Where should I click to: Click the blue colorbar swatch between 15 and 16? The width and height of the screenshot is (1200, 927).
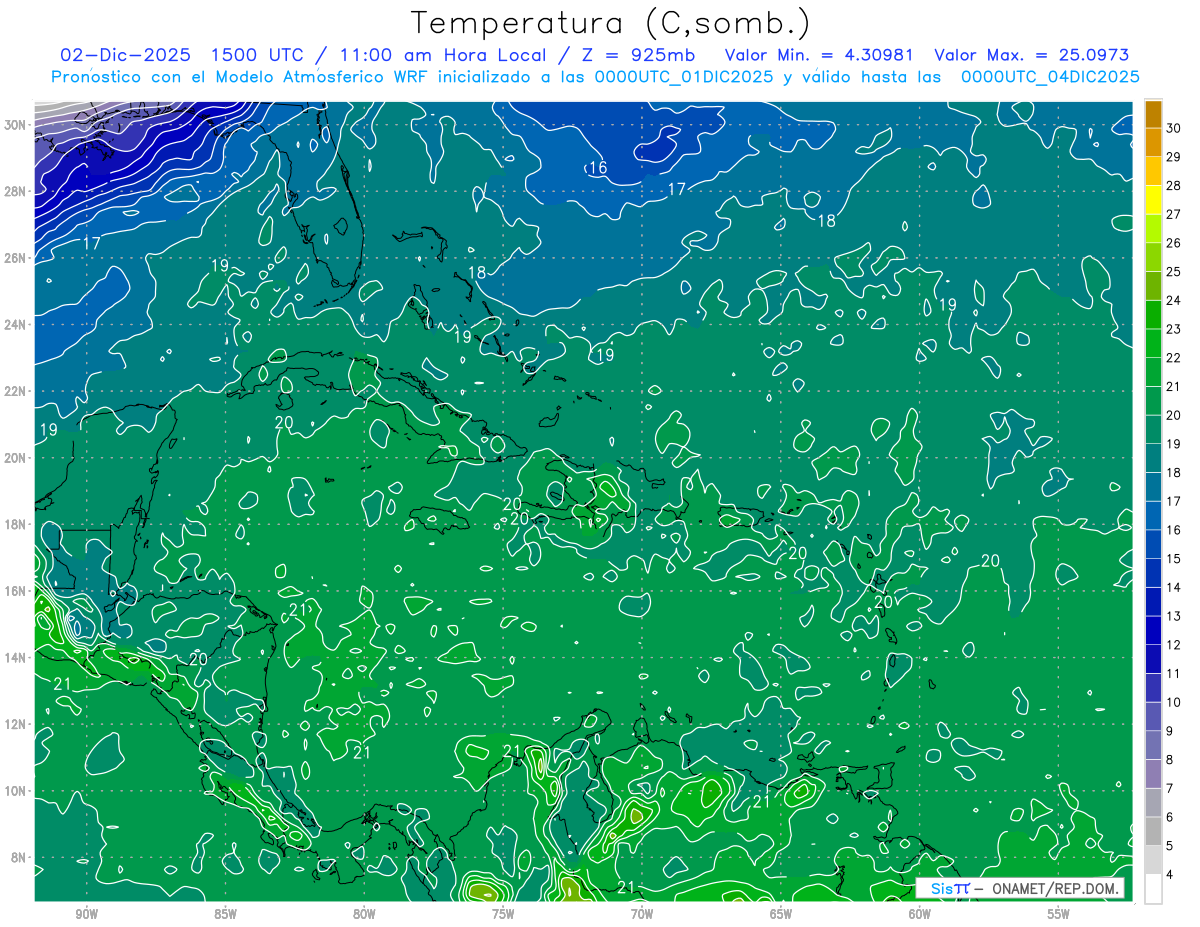(x=1153, y=544)
